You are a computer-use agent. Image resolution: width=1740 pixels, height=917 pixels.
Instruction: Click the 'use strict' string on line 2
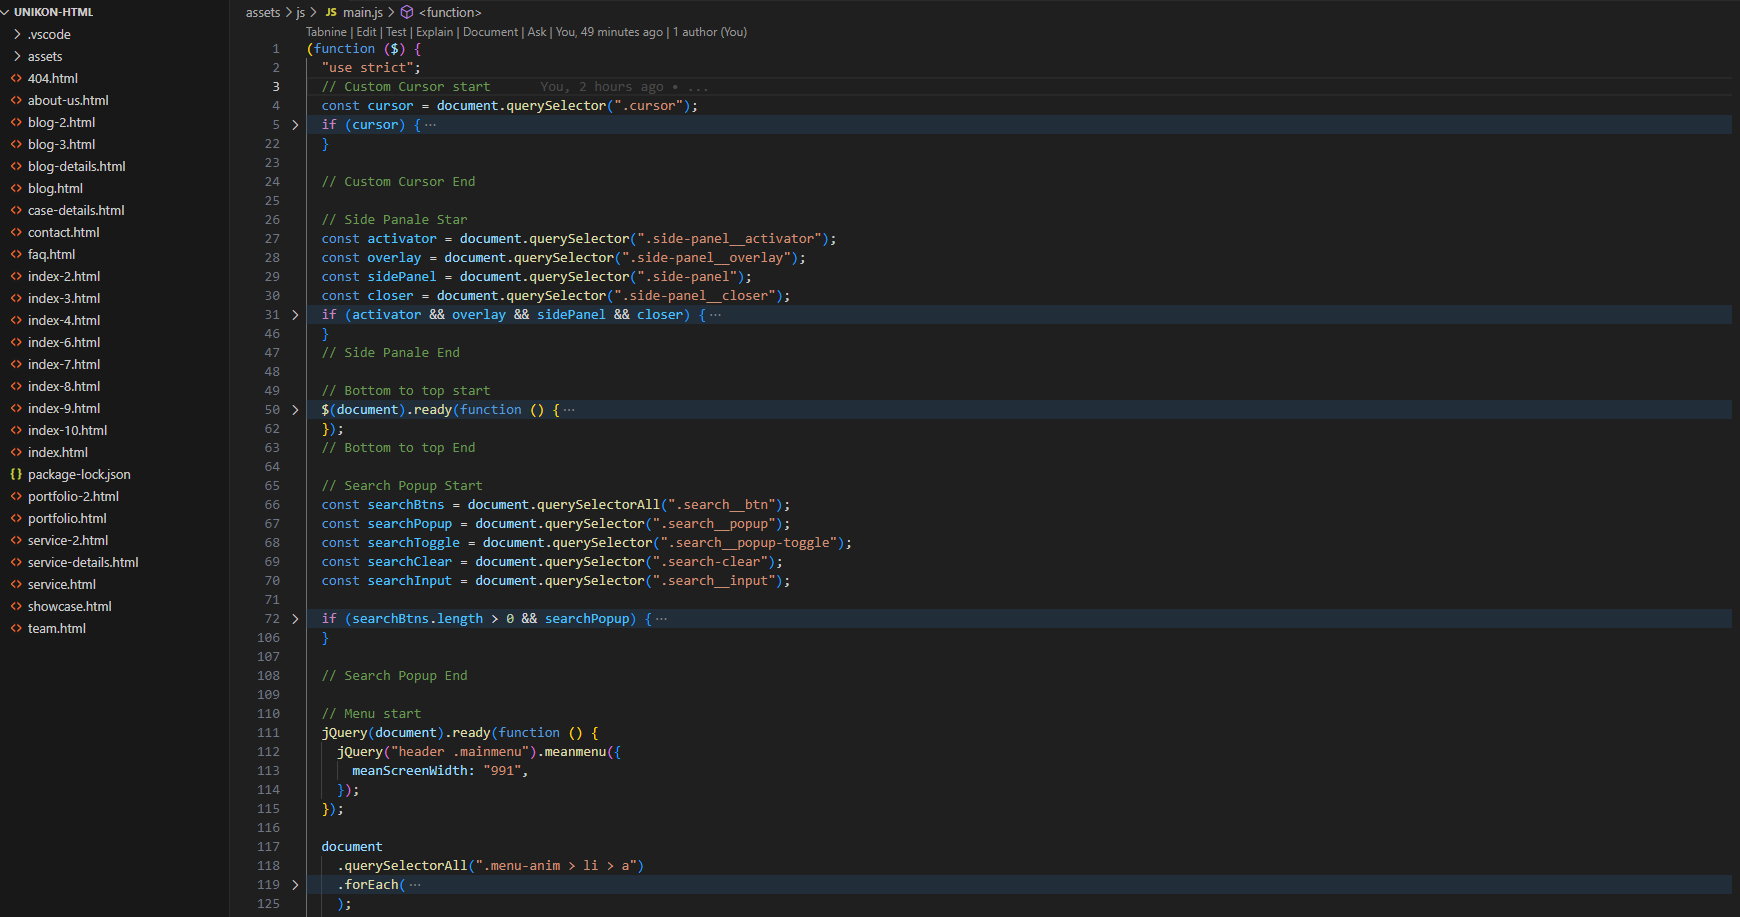pyautogui.click(x=367, y=68)
